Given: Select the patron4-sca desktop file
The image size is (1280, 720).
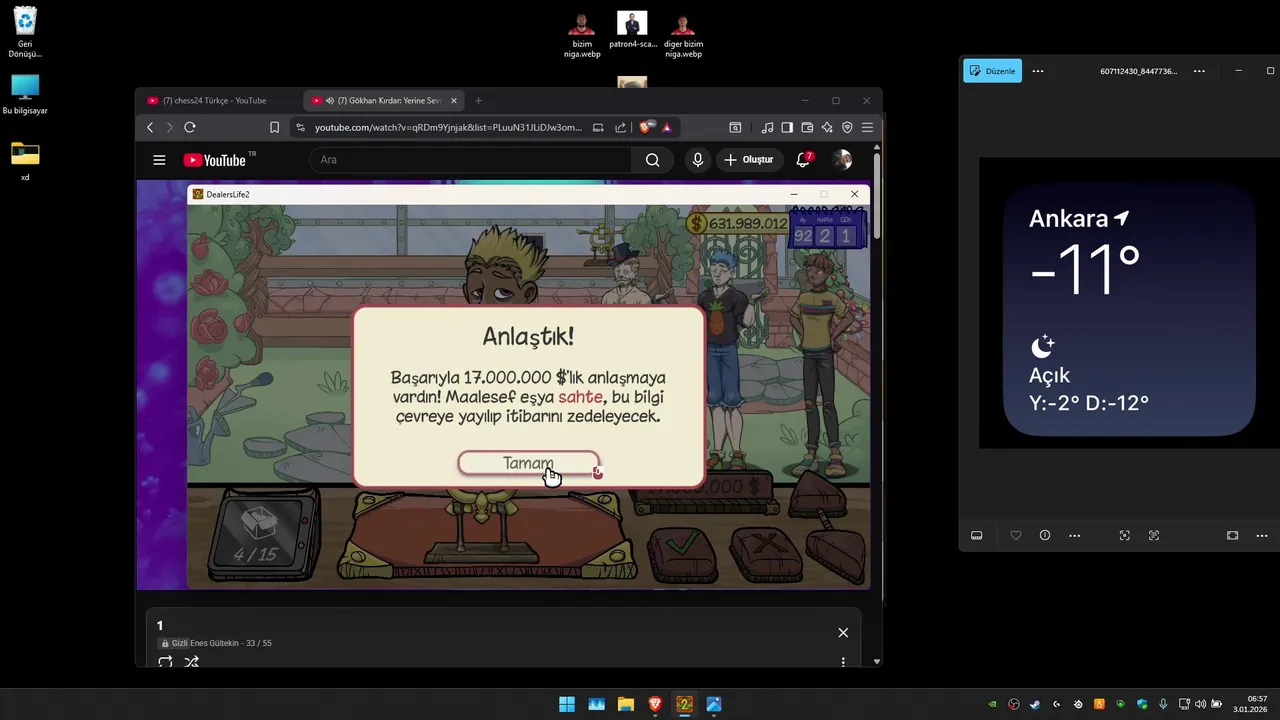Looking at the screenshot, I should coord(632,30).
